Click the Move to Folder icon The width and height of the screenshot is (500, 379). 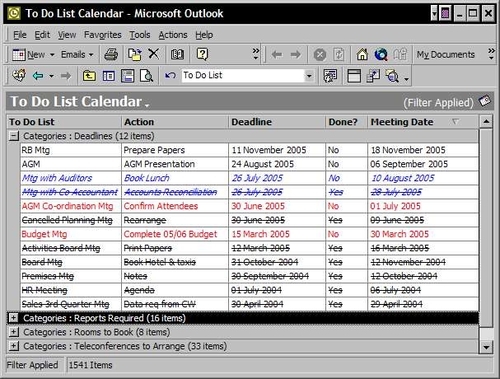134,54
